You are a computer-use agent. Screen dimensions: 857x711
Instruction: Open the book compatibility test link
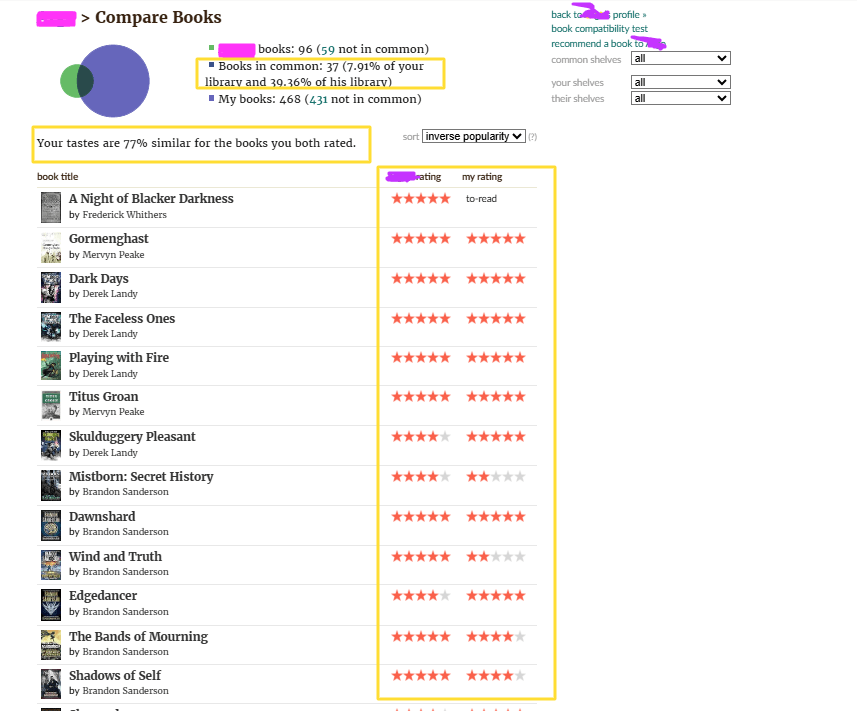tap(599, 29)
